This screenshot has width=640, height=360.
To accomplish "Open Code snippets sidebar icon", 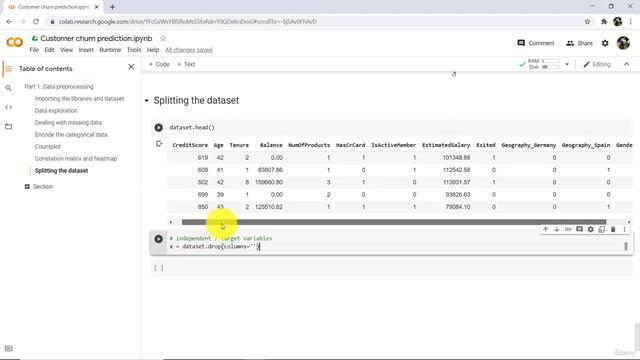I will (x=9, y=107).
